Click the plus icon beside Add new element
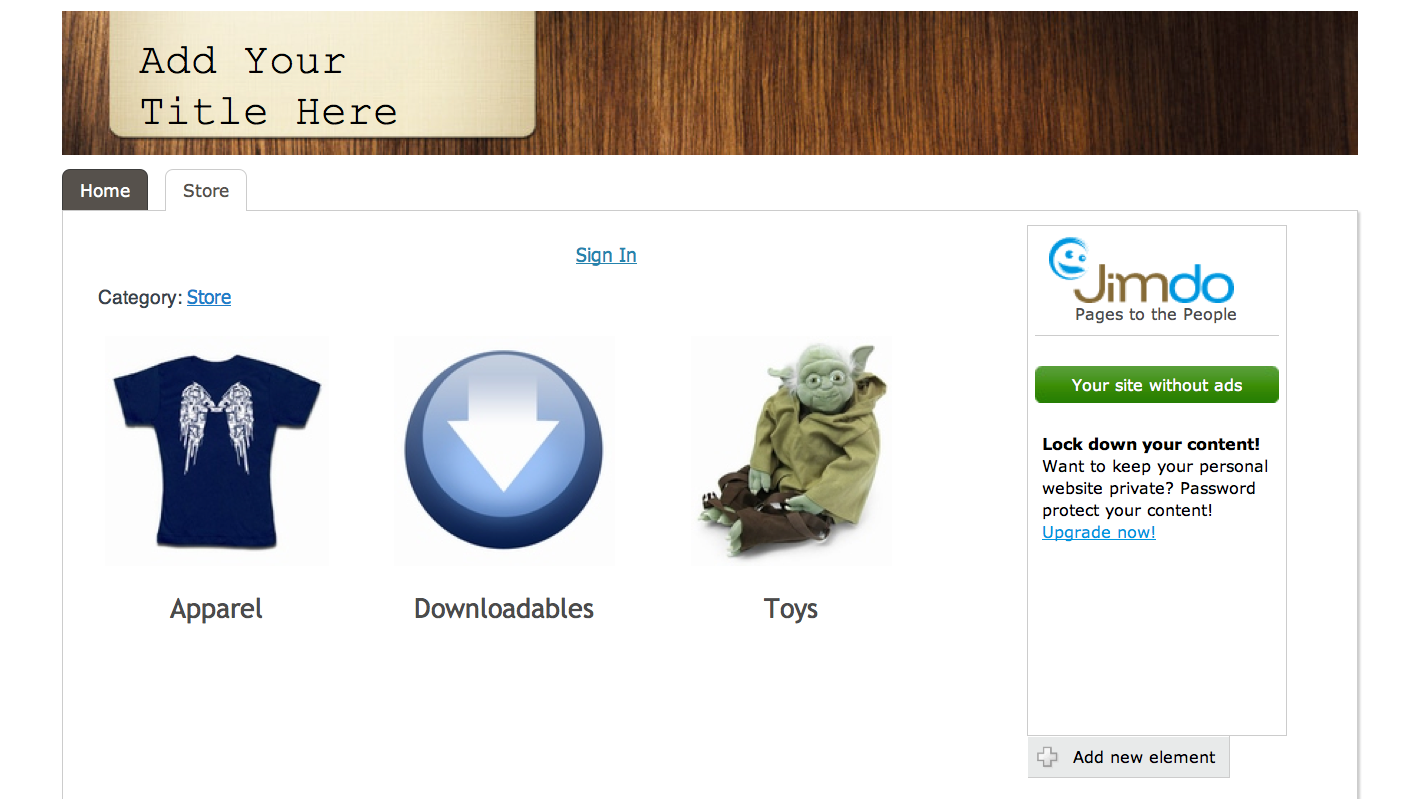 [x=1047, y=757]
